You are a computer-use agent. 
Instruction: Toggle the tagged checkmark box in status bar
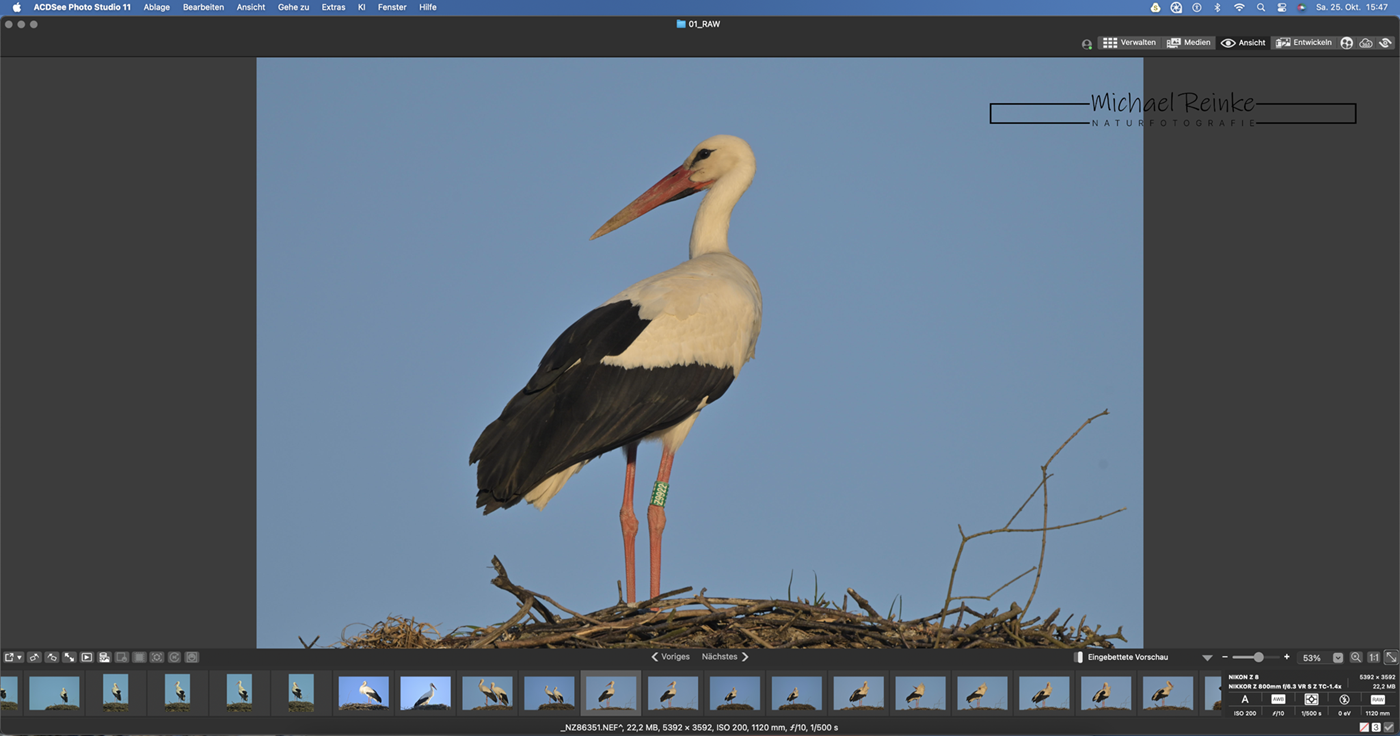coord(1389,727)
